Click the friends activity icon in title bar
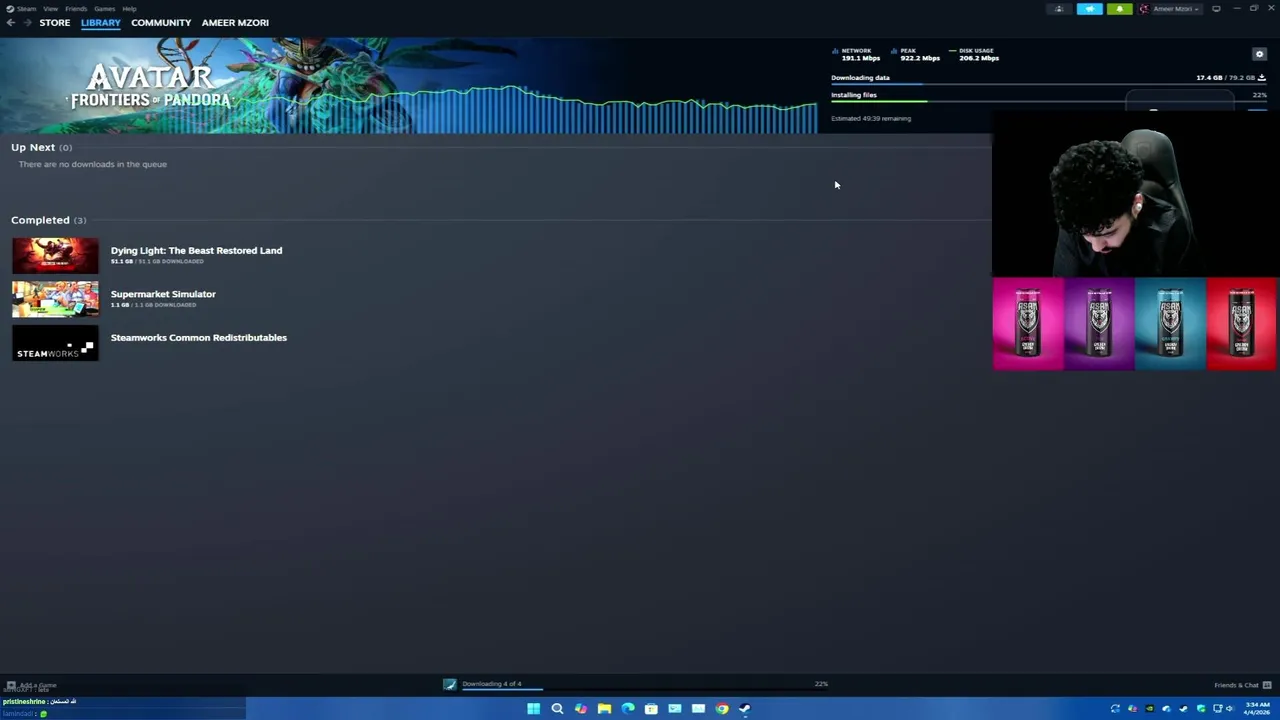 pyautogui.click(x=1059, y=9)
